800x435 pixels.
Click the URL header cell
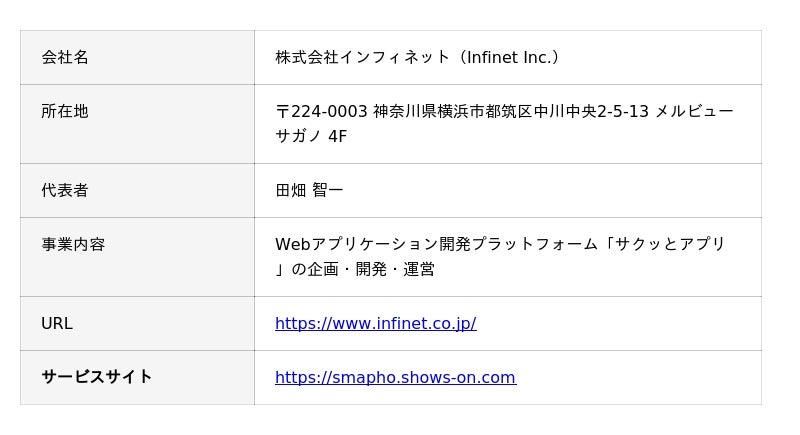click(x=57, y=323)
